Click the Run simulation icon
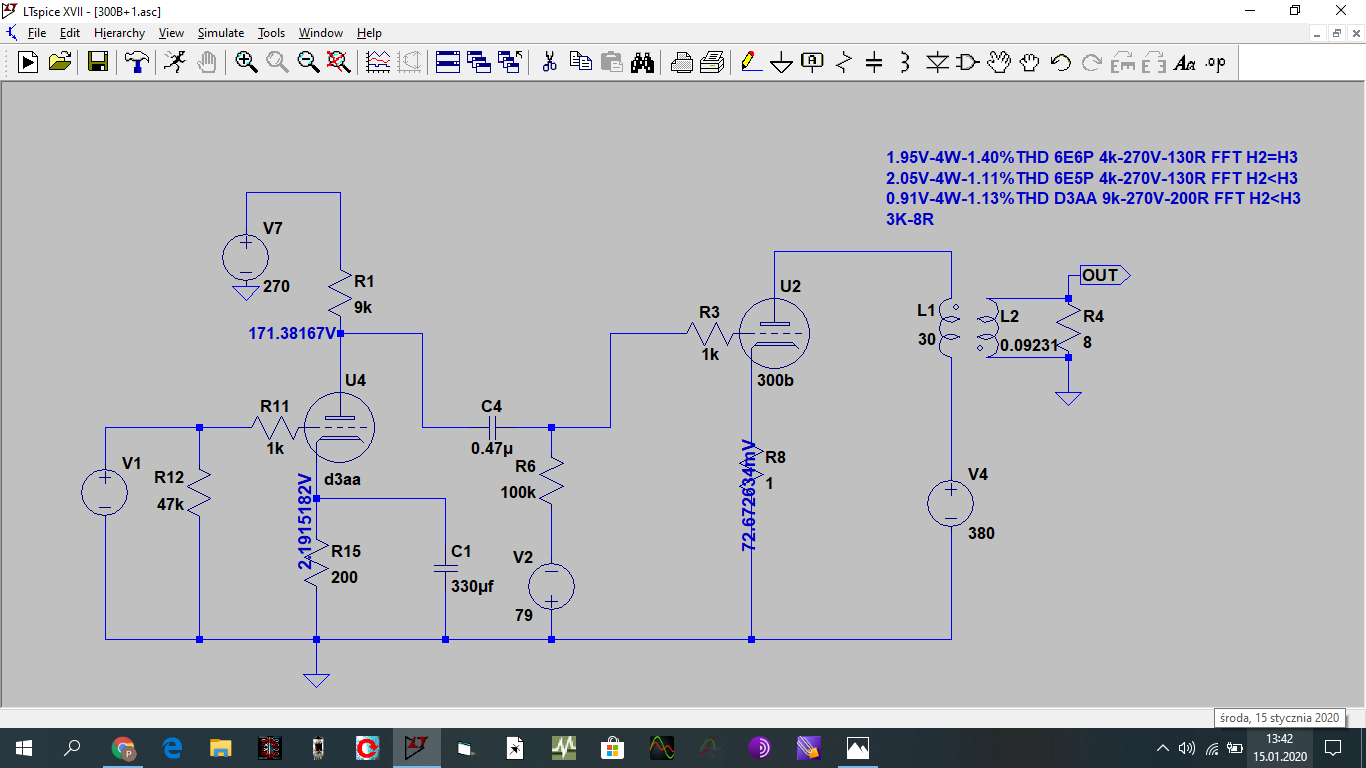 click(x=28, y=62)
